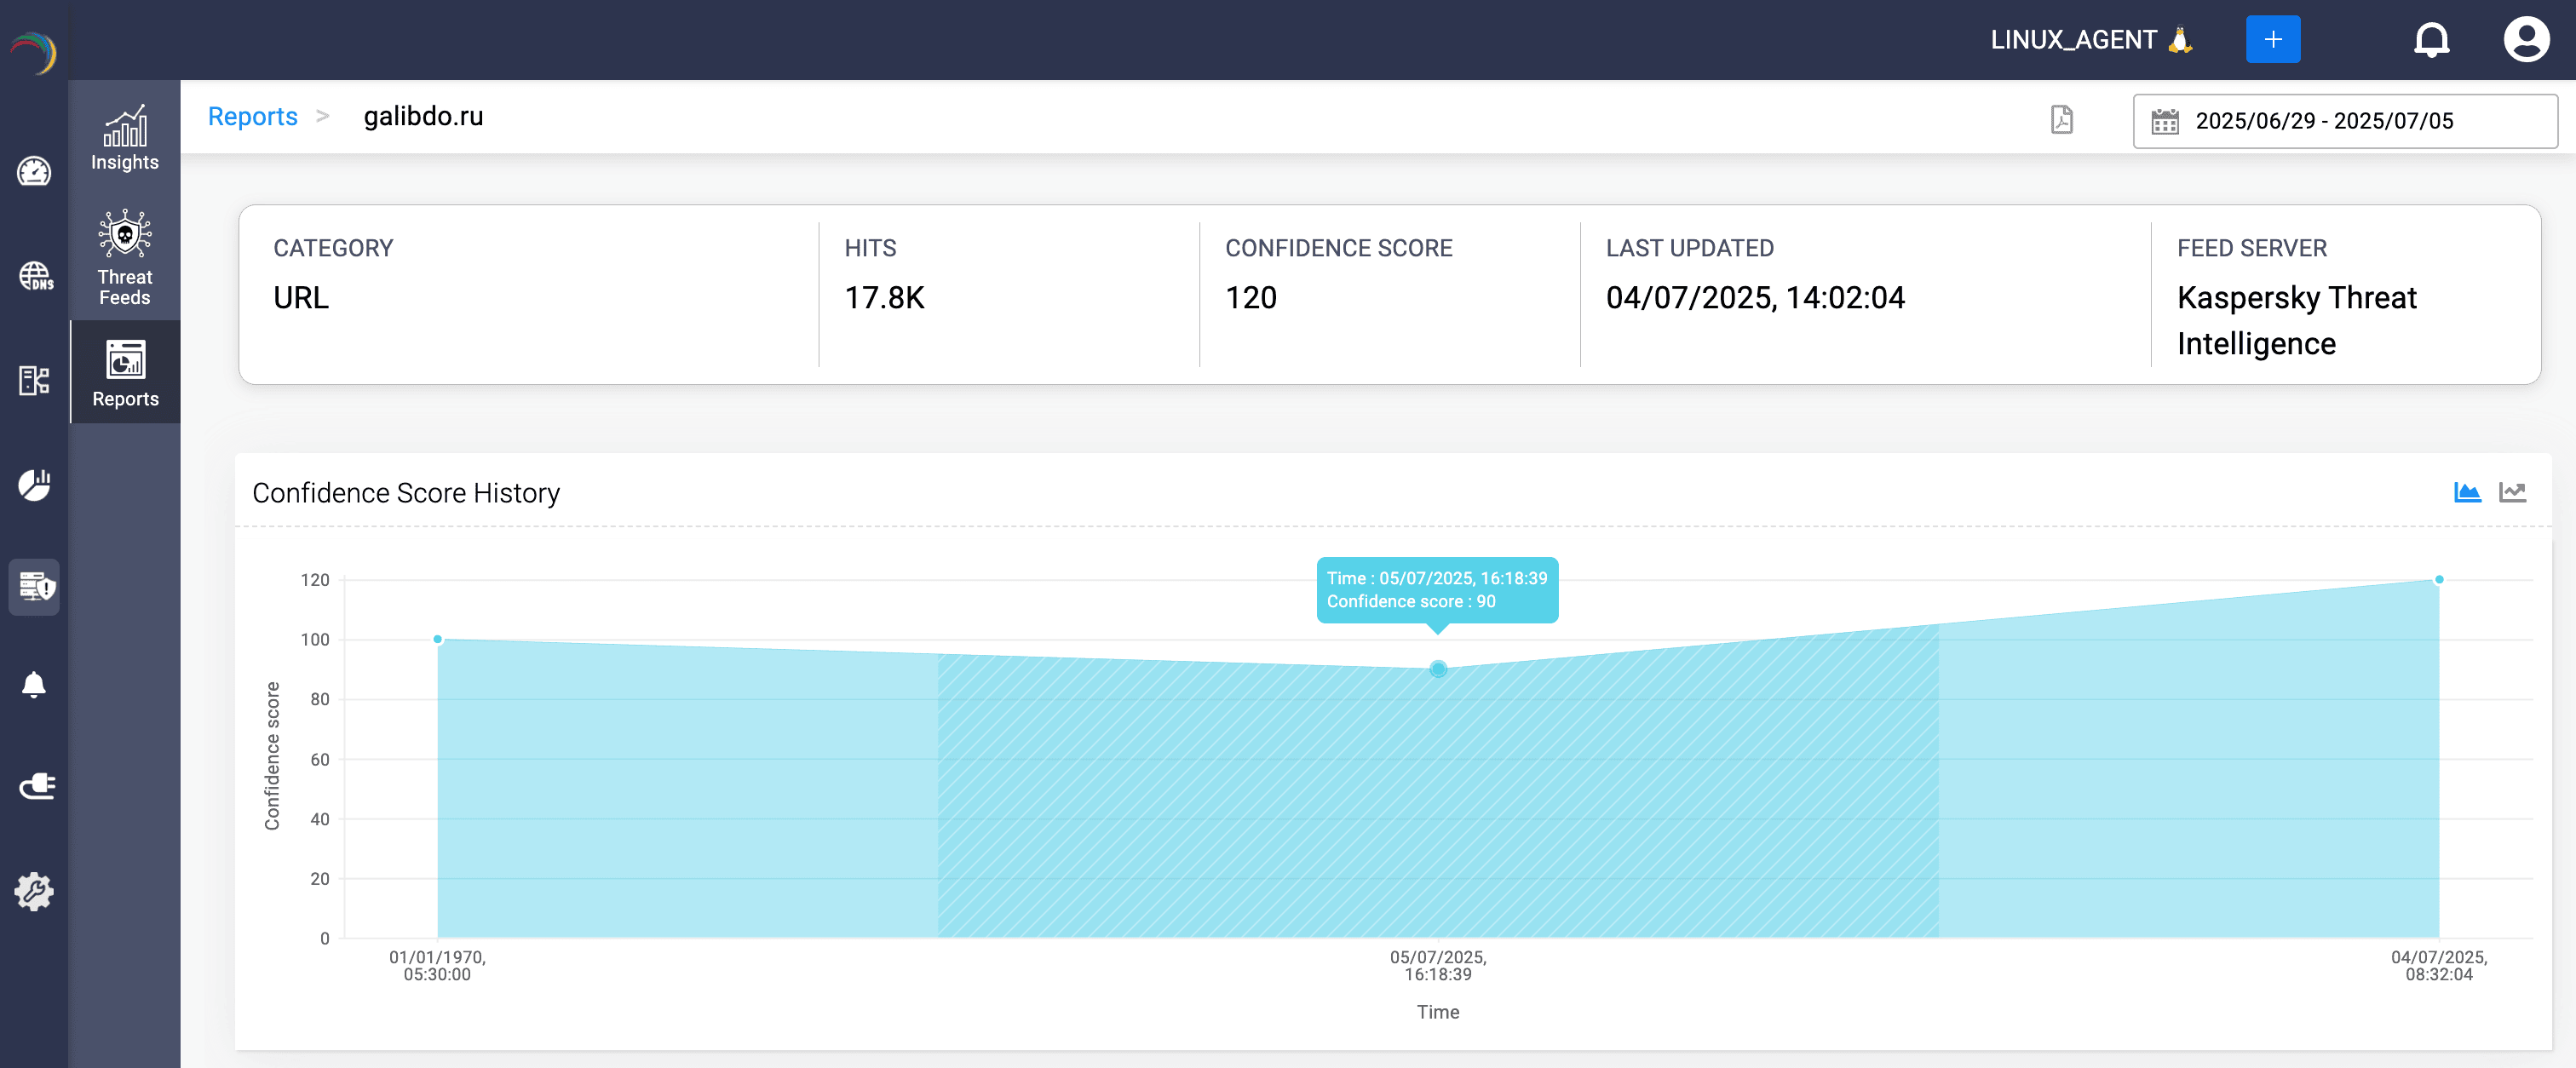Click the DNS globe sidebar icon
Viewport: 2576px width, 1068px height.
click(35, 276)
